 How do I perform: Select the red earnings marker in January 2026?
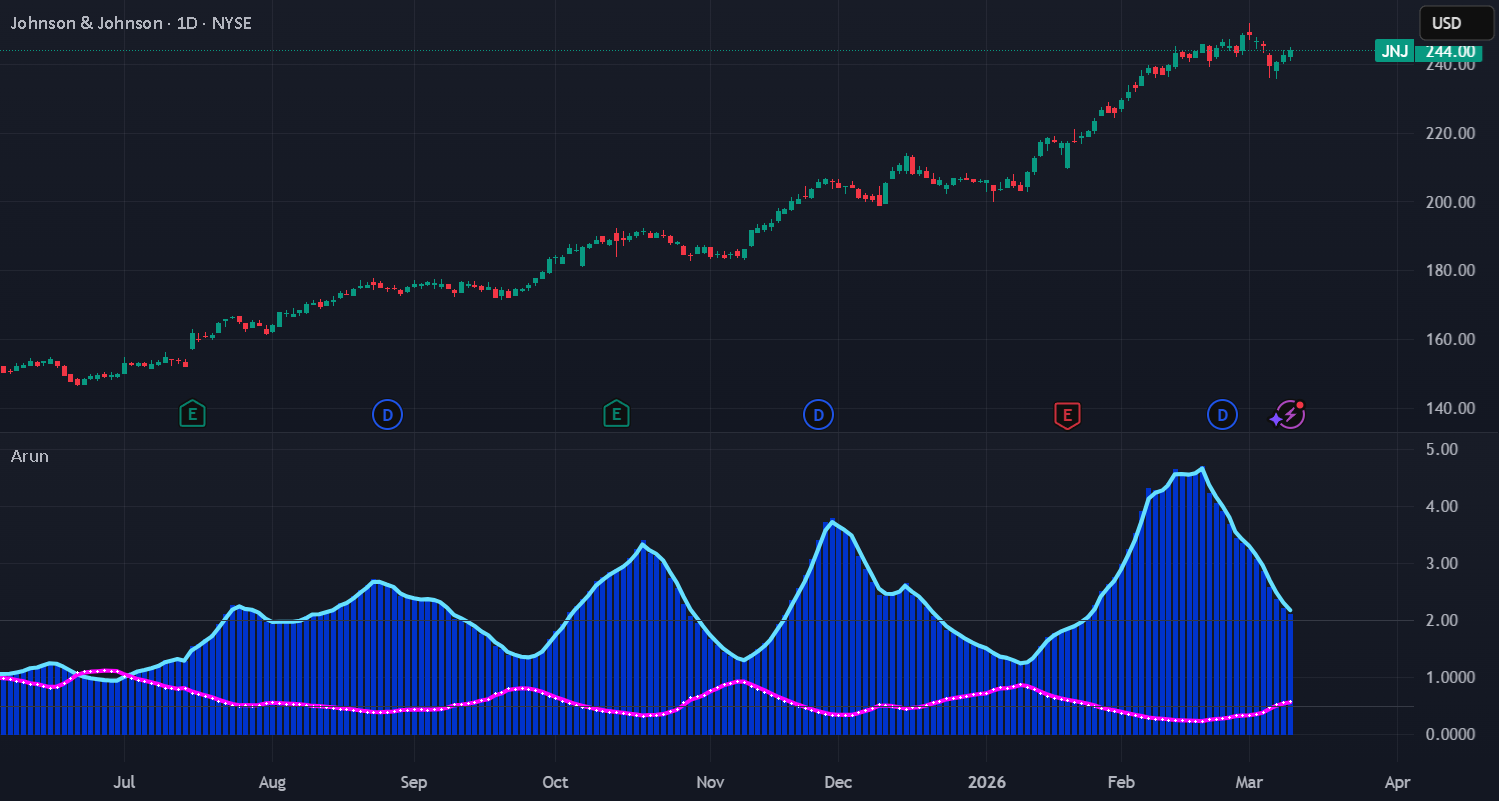coord(1067,413)
